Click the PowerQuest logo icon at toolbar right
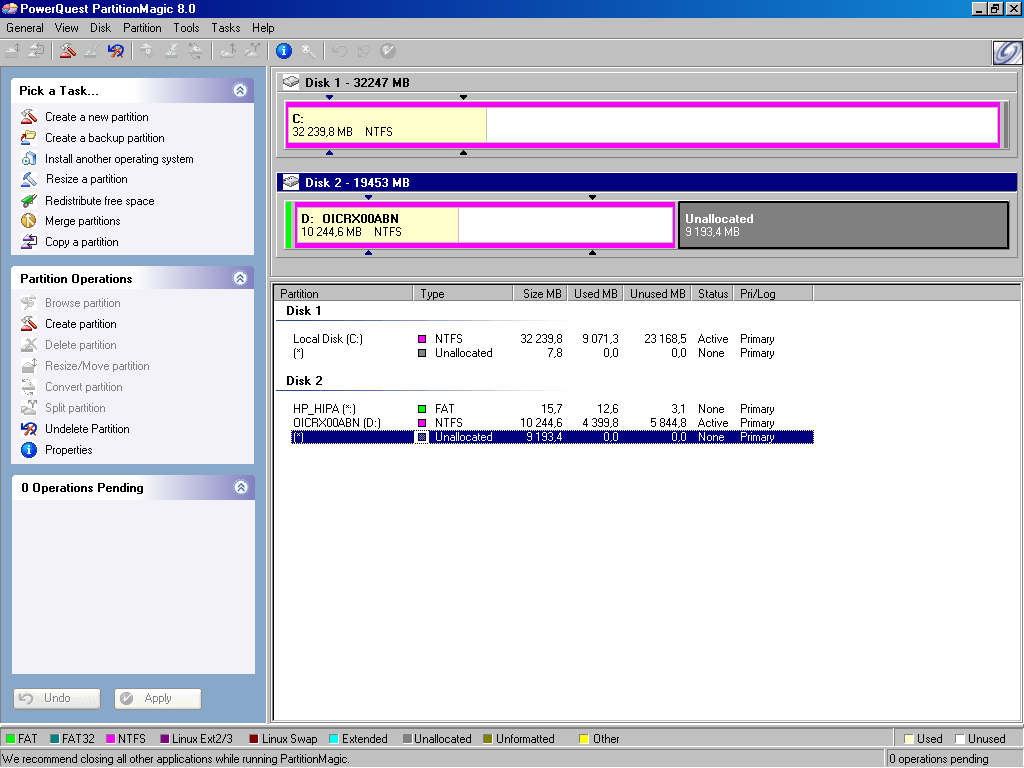This screenshot has height=768, width=1024. pyautogui.click(x=1006, y=52)
